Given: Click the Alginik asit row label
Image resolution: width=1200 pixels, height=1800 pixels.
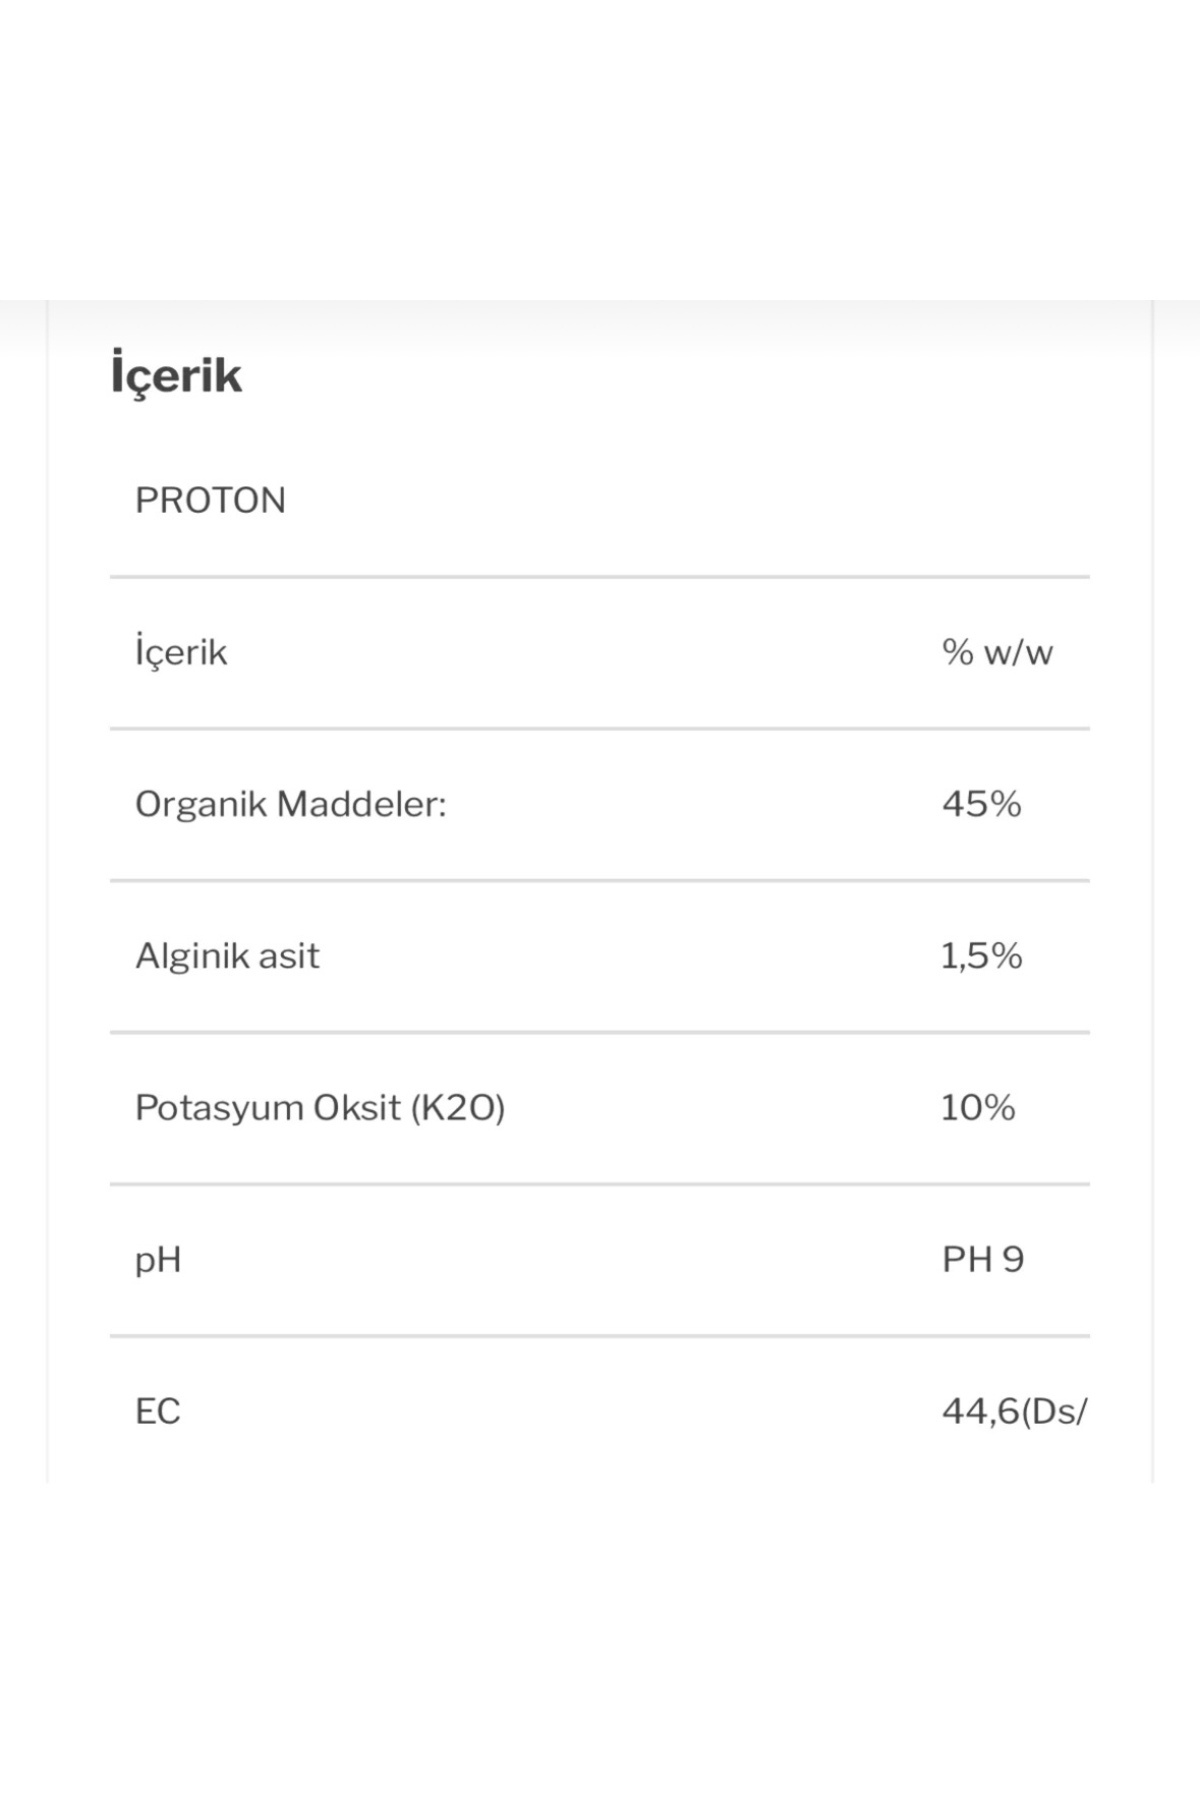Looking at the screenshot, I should coord(227,956).
